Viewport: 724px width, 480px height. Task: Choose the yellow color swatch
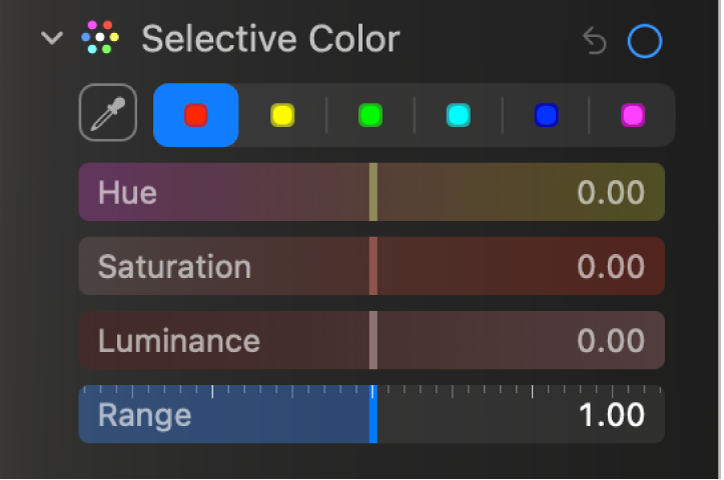click(283, 116)
